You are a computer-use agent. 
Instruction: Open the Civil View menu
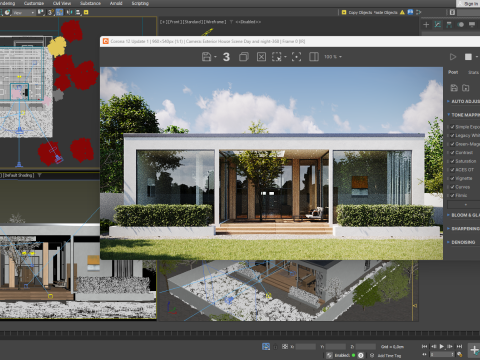point(62,3)
